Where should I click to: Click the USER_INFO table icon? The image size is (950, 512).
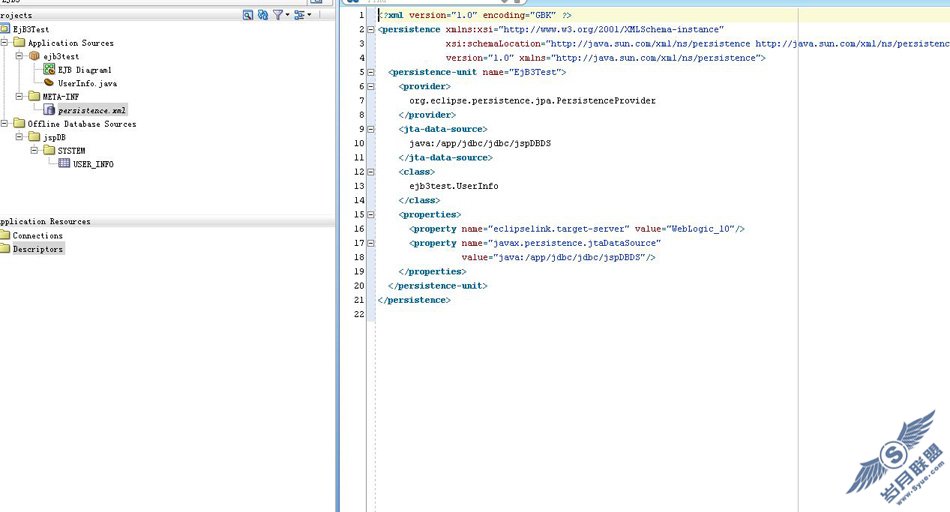click(x=64, y=163)
